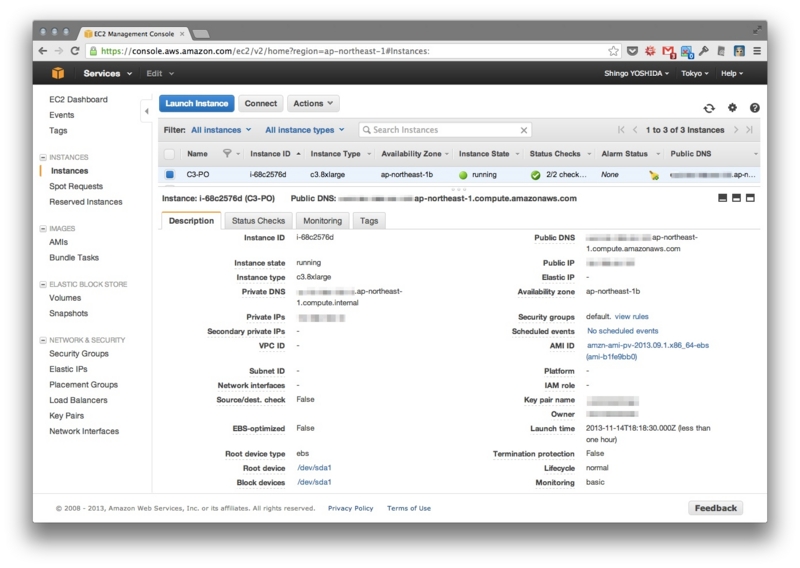Image resolution: width=800 pixels, height=568 pixels.
Task: Open Spot Requests in the sidebar
Action: point(76,186)
